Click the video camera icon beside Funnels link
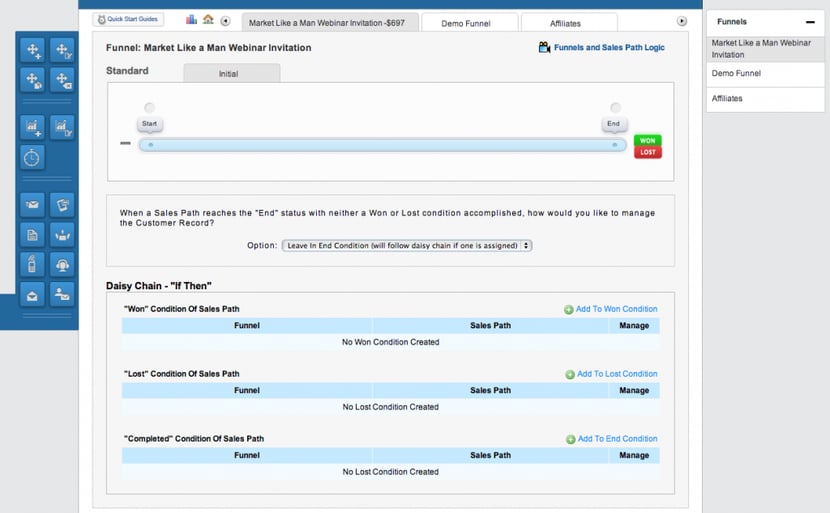 point(544,47)
